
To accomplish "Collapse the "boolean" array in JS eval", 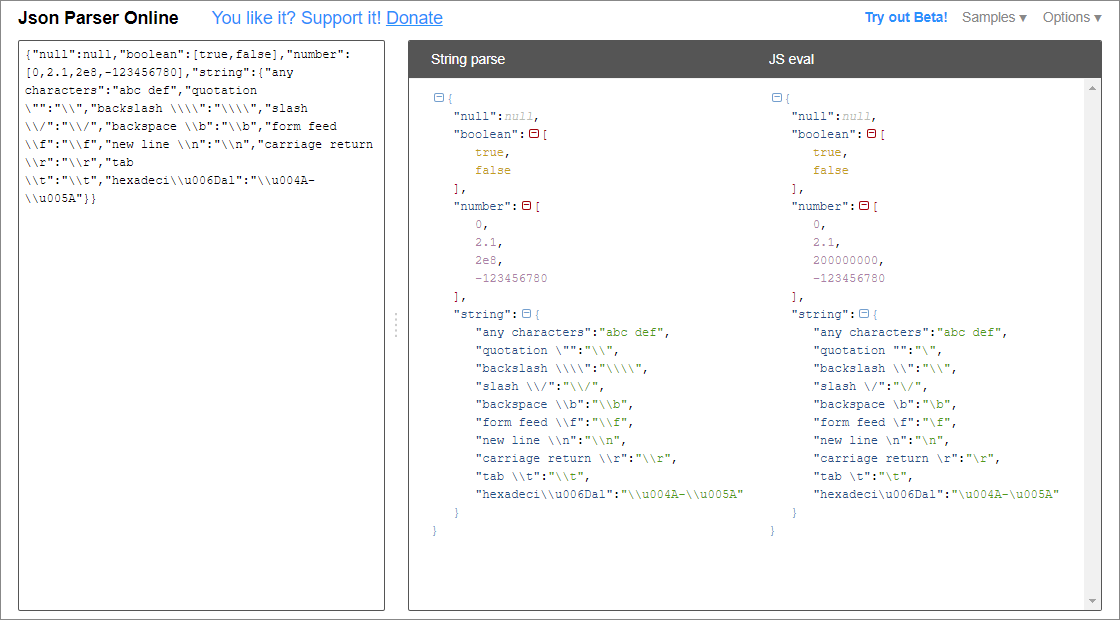I will pos(871,134).
